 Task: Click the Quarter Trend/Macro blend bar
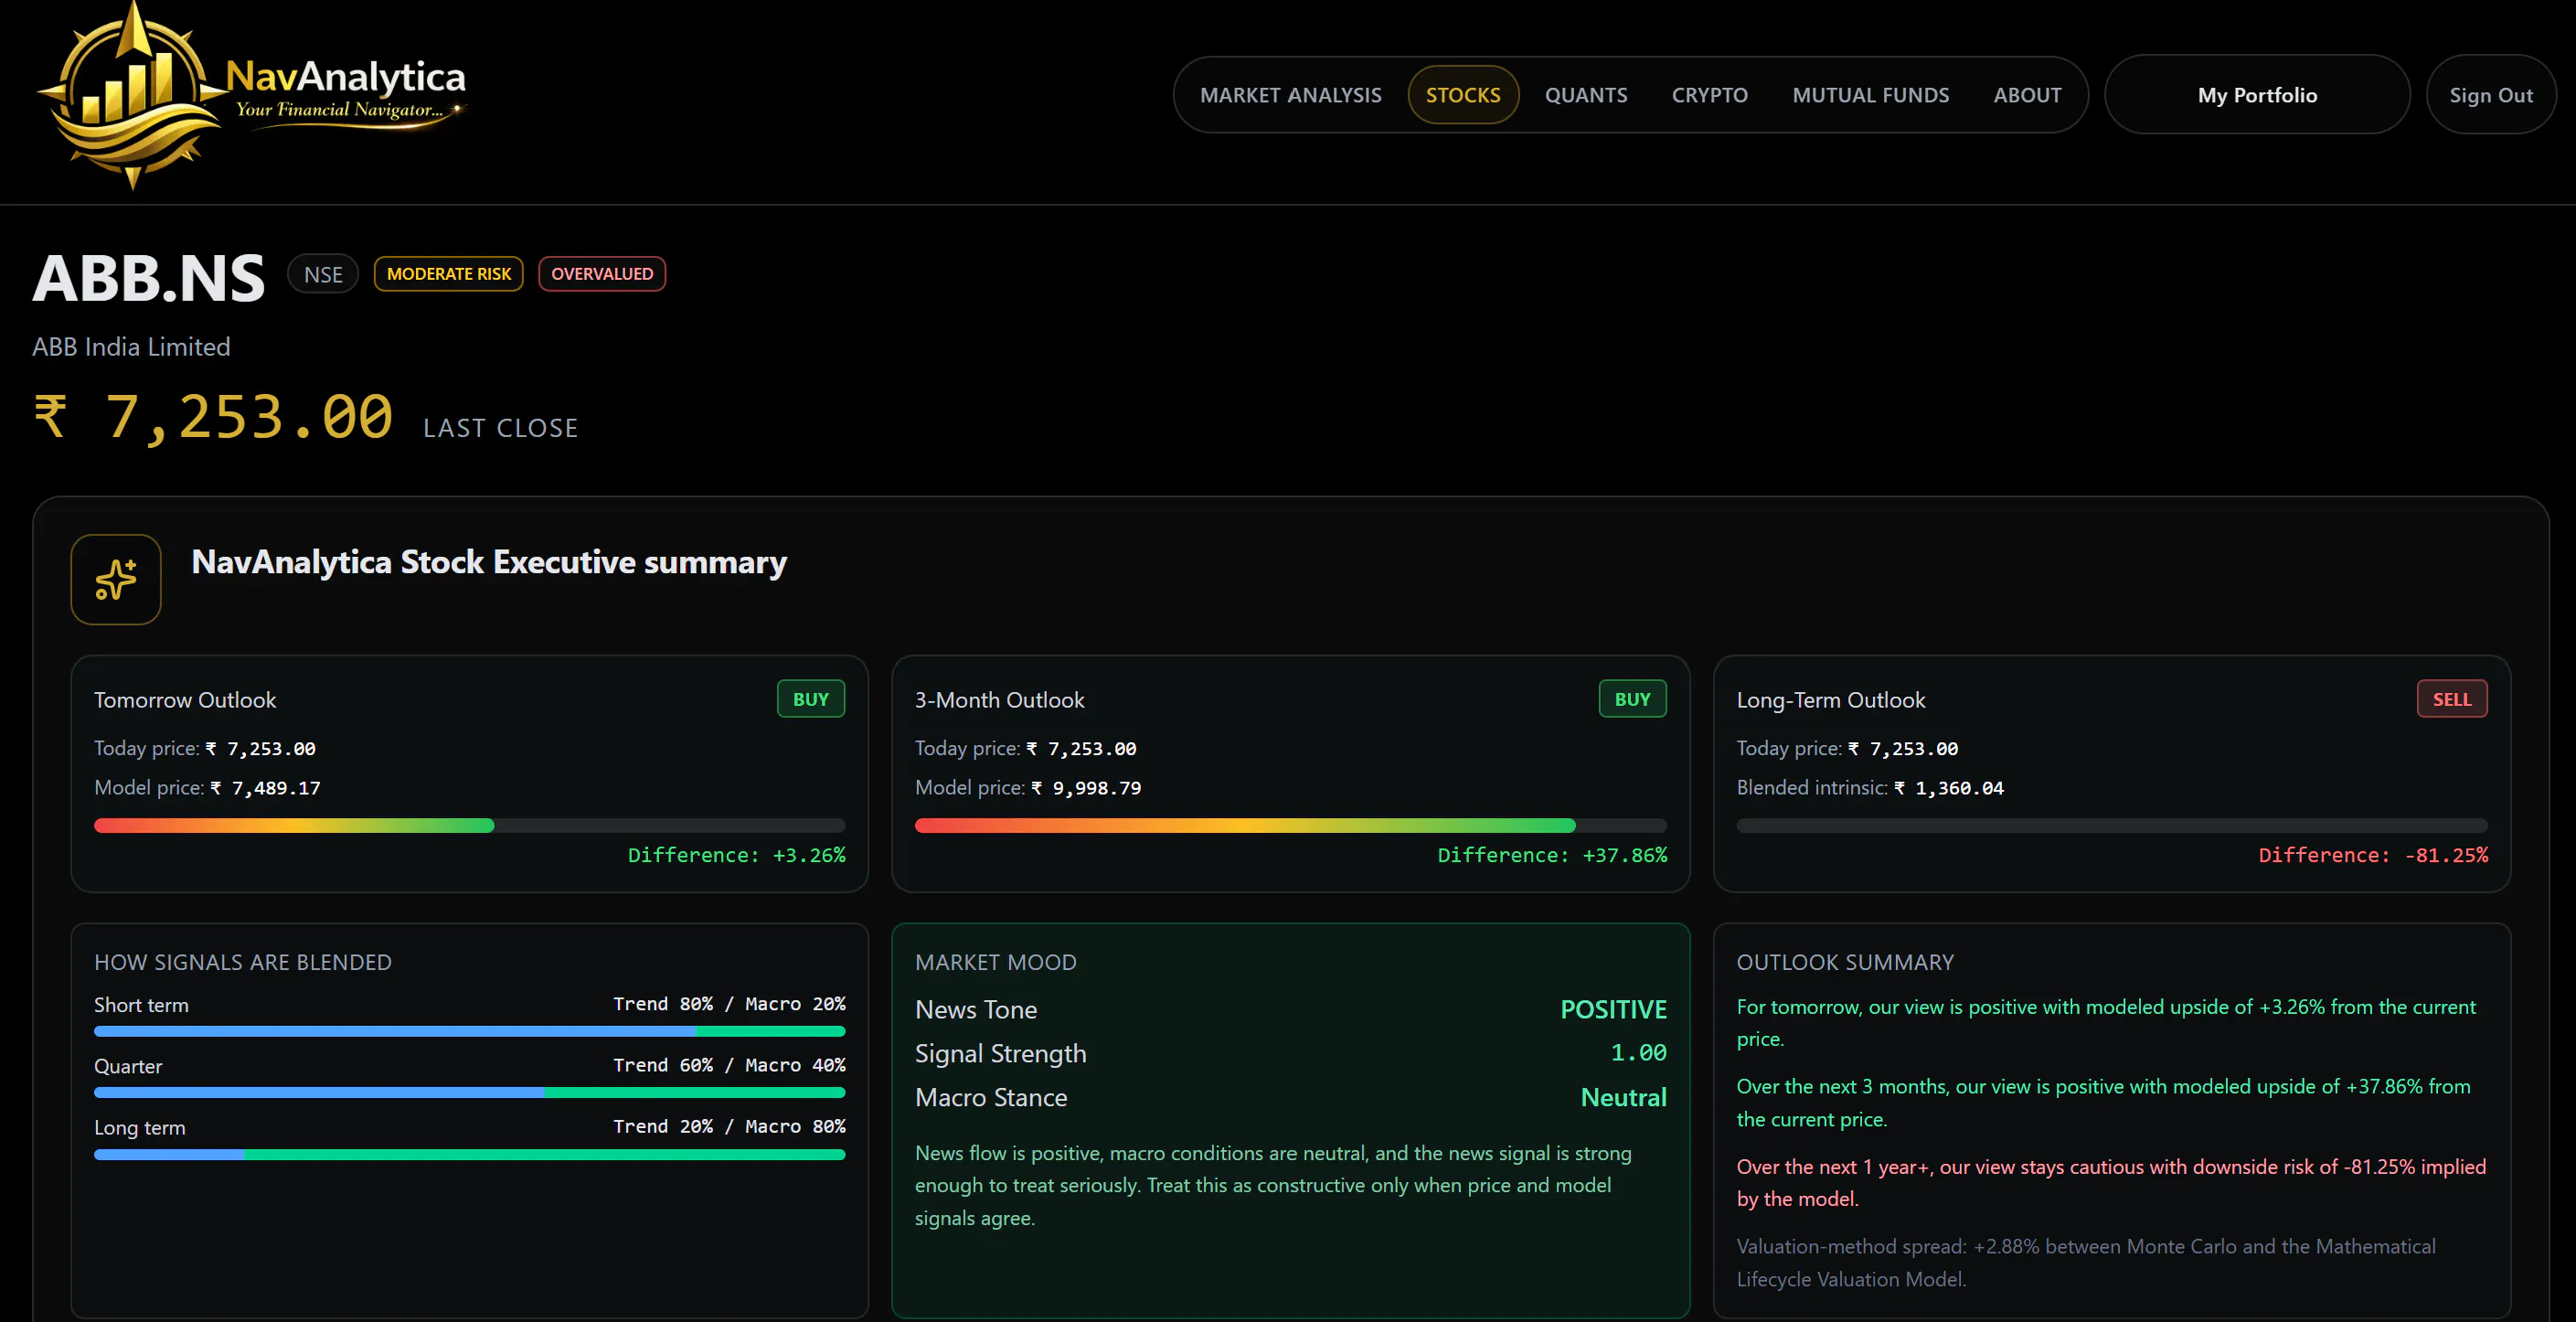coord(469,1092)
